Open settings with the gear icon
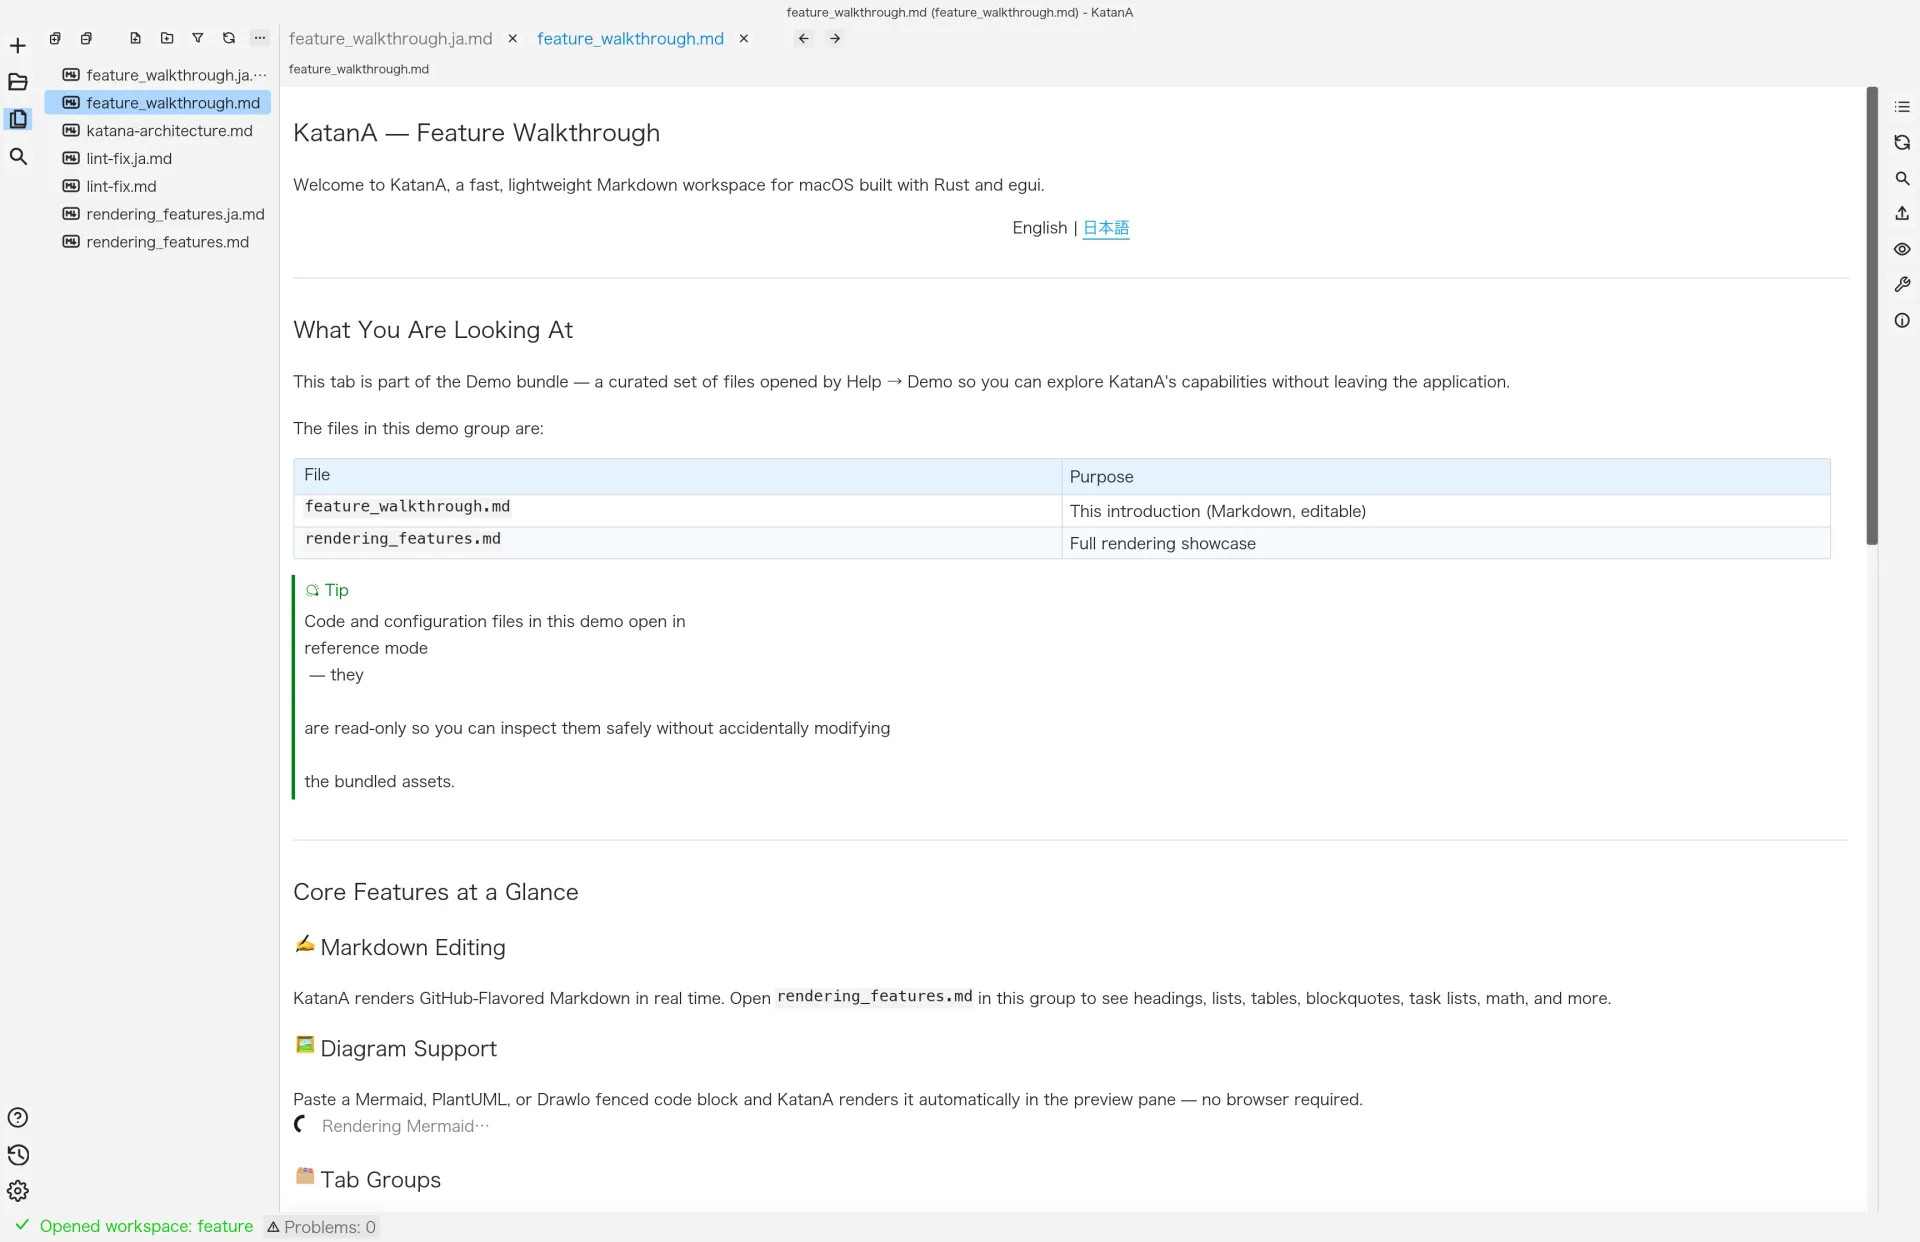Image resolution: width=1920 pixels, height=1242 pixels. [18, 1191]
